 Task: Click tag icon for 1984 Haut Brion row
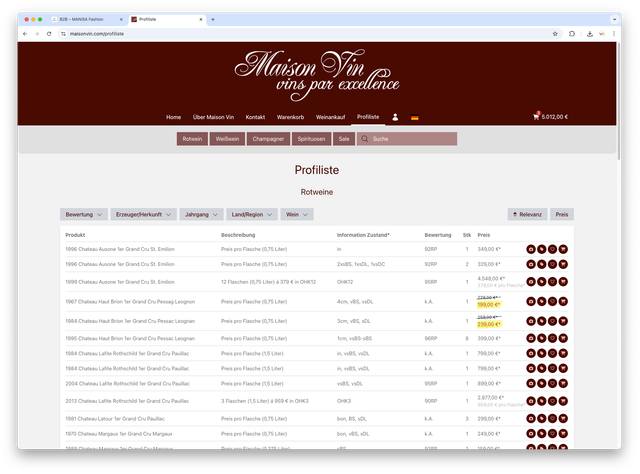(541, 322)
